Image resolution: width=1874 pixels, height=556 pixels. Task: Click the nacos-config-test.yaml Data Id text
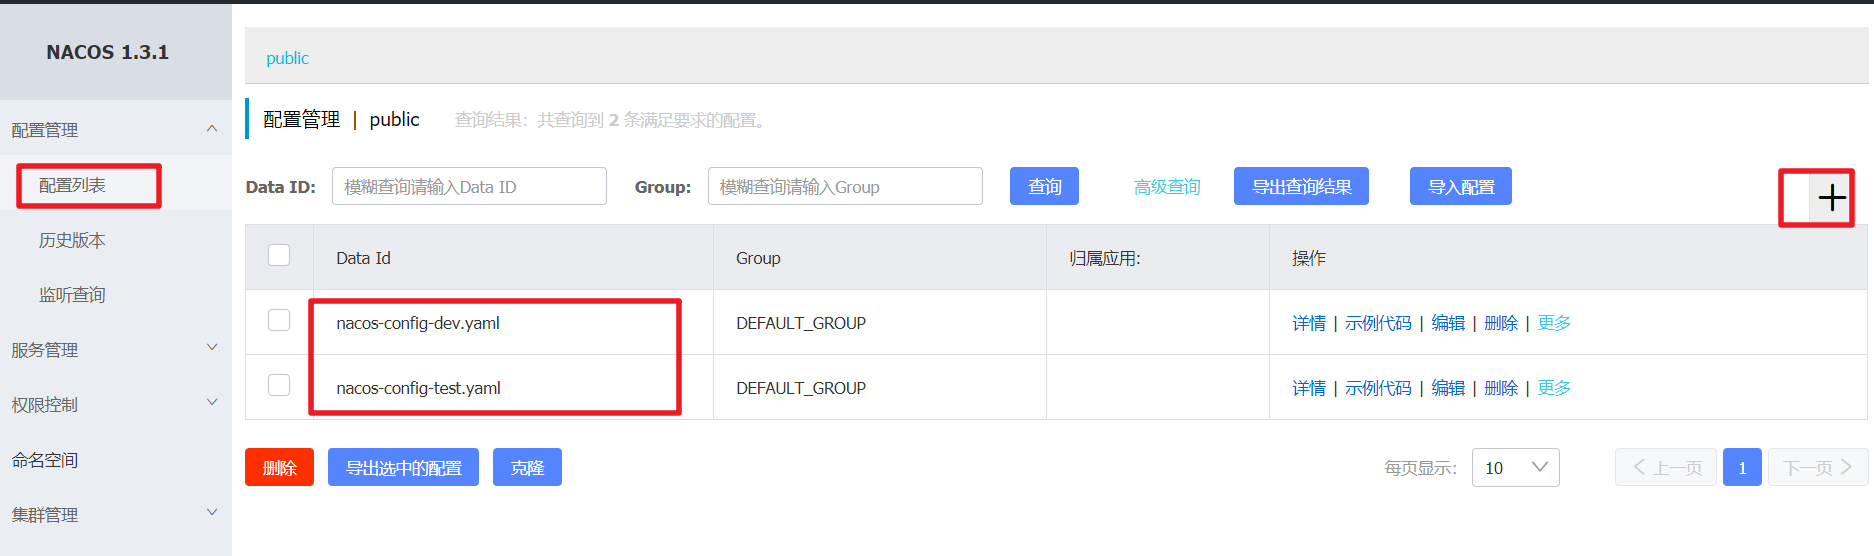418,388
